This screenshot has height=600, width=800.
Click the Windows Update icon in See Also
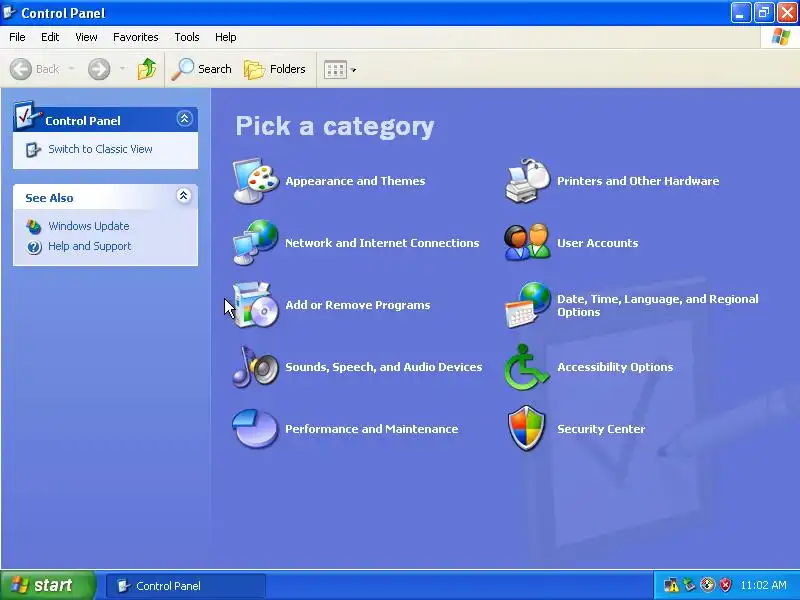[x=34, y=226]
